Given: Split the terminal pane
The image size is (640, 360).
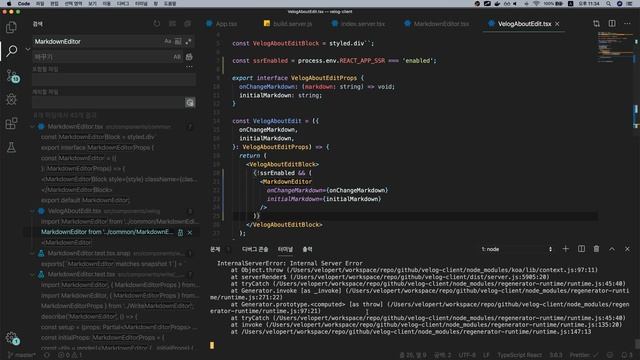Looking at the screenshot, I should [581, 249].
